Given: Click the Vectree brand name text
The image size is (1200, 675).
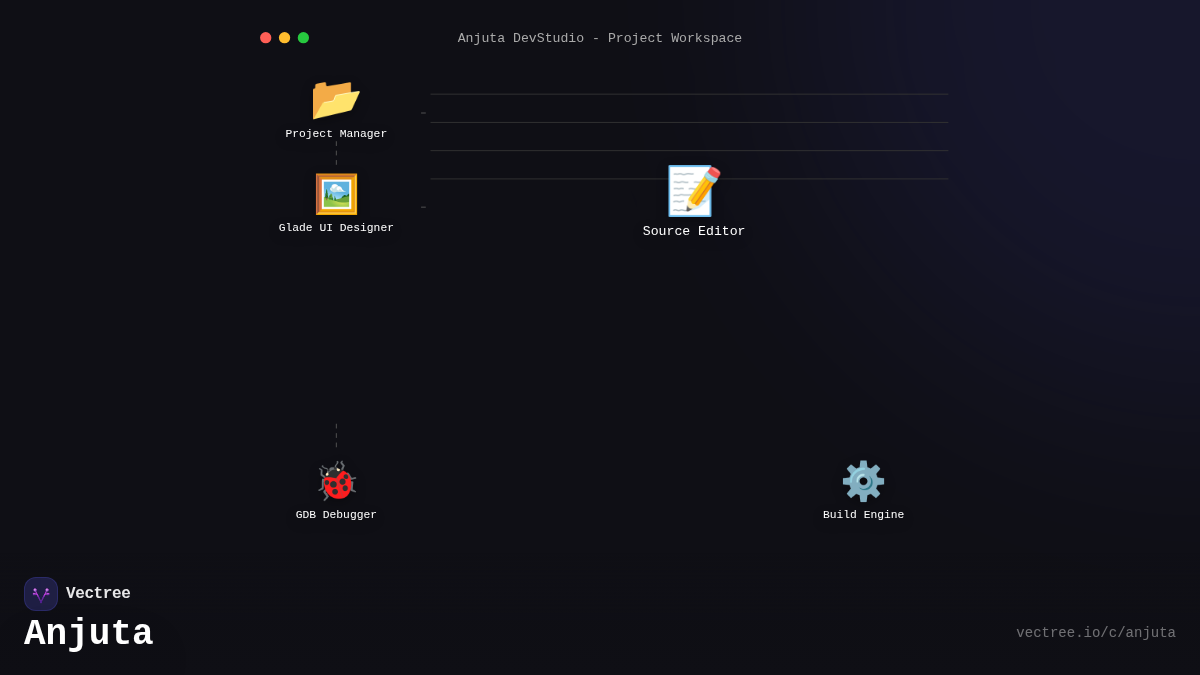Looking at the screenshot, I should pos(98,594).
